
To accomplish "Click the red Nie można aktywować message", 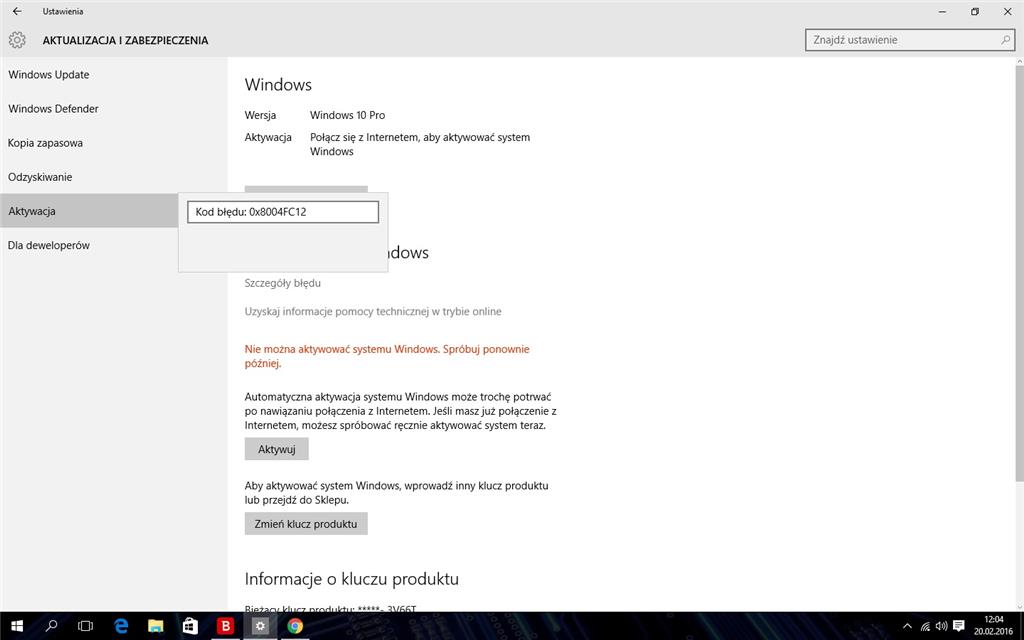I will (387, 356).
